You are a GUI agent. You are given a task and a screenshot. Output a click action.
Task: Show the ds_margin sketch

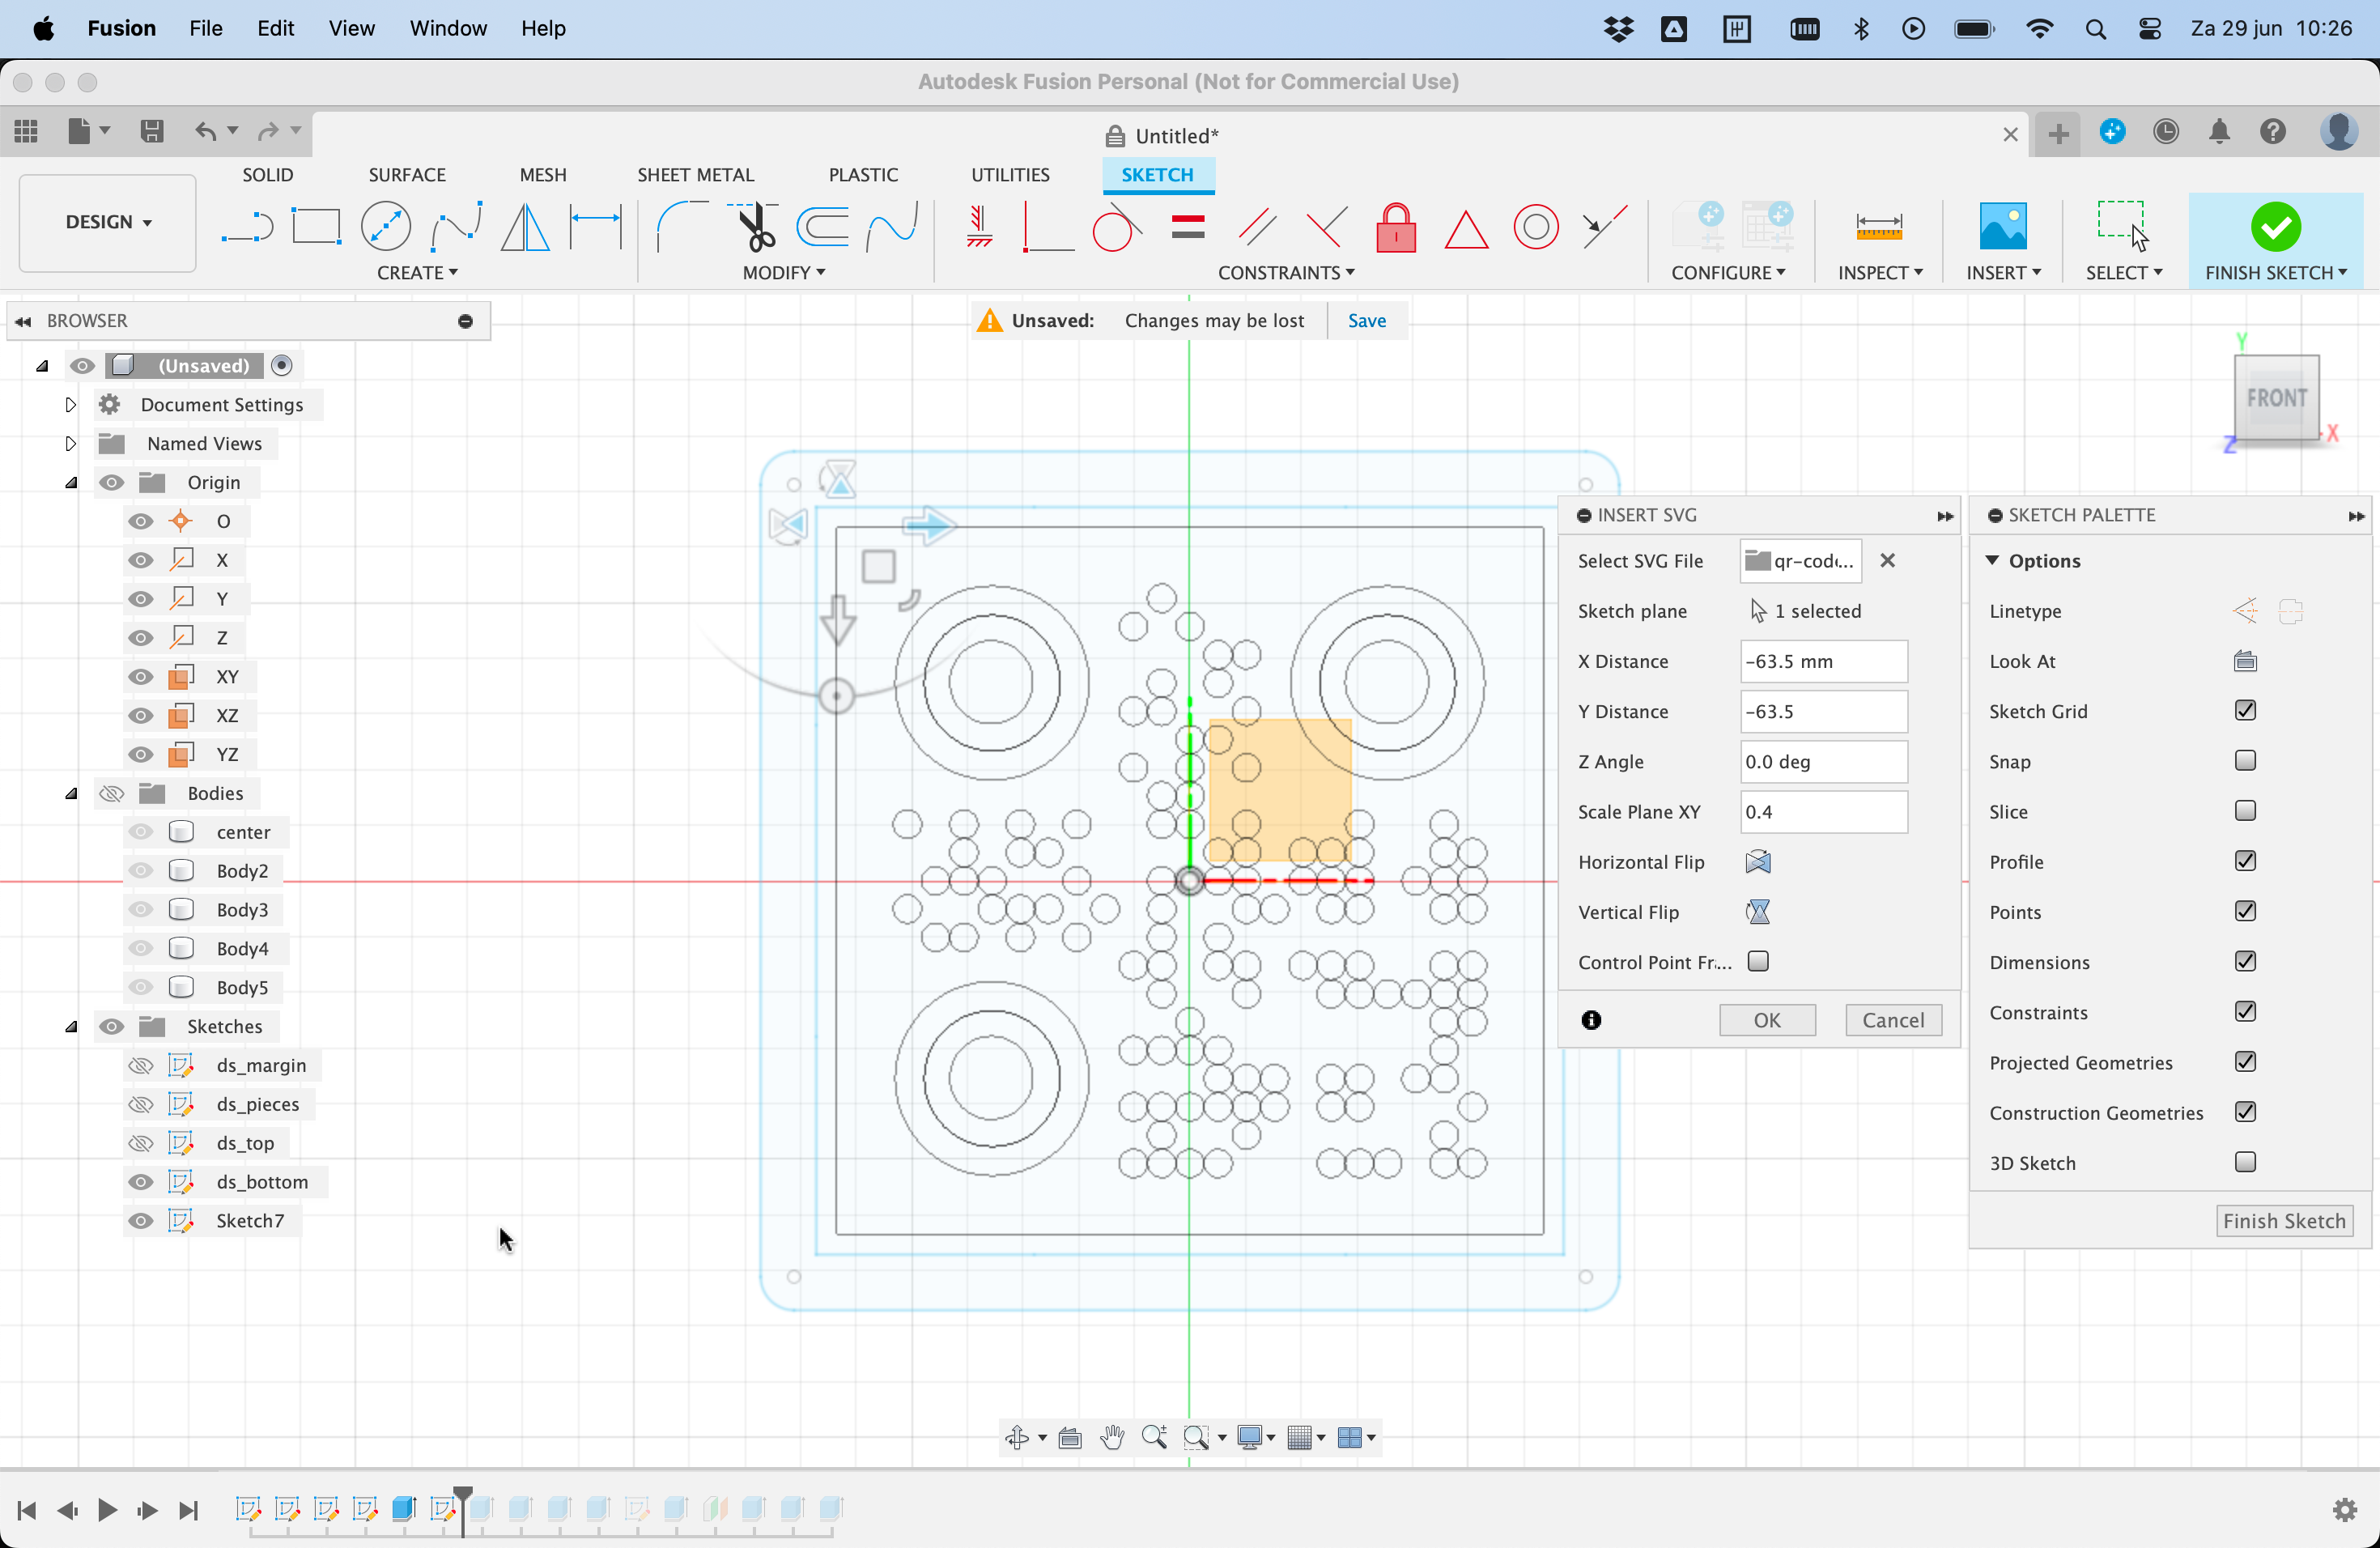pyautogui.click(x=141, y=1065)
